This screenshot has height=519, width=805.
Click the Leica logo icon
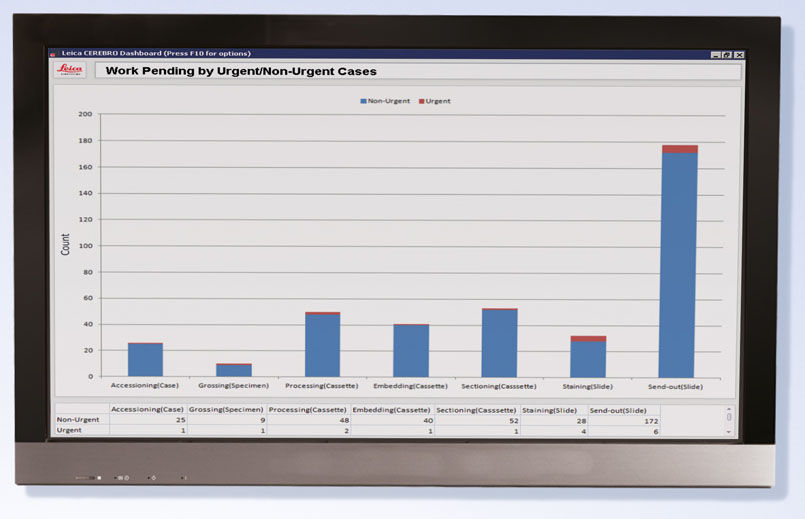pyautogui.click(x=70, y=70)
